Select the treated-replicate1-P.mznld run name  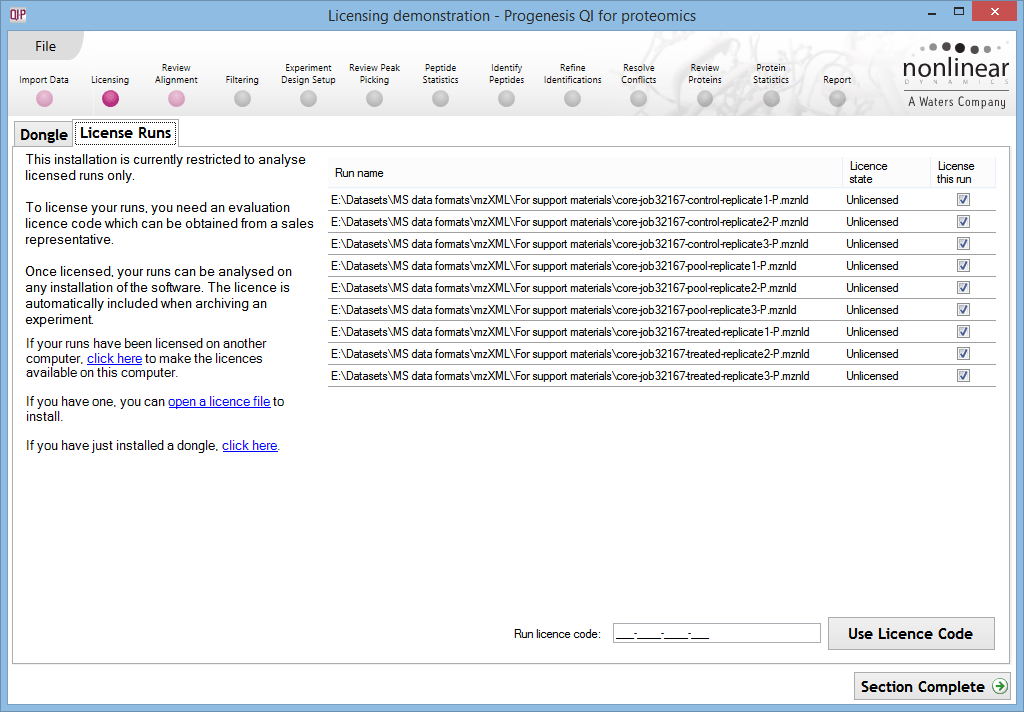point(570,332)
